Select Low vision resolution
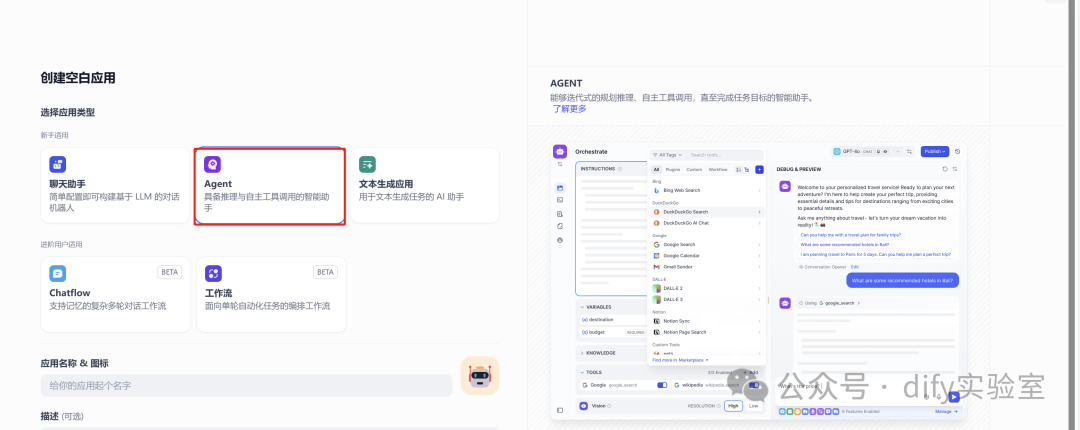The width and height of the screenshot is (1080, 430). 753,406
